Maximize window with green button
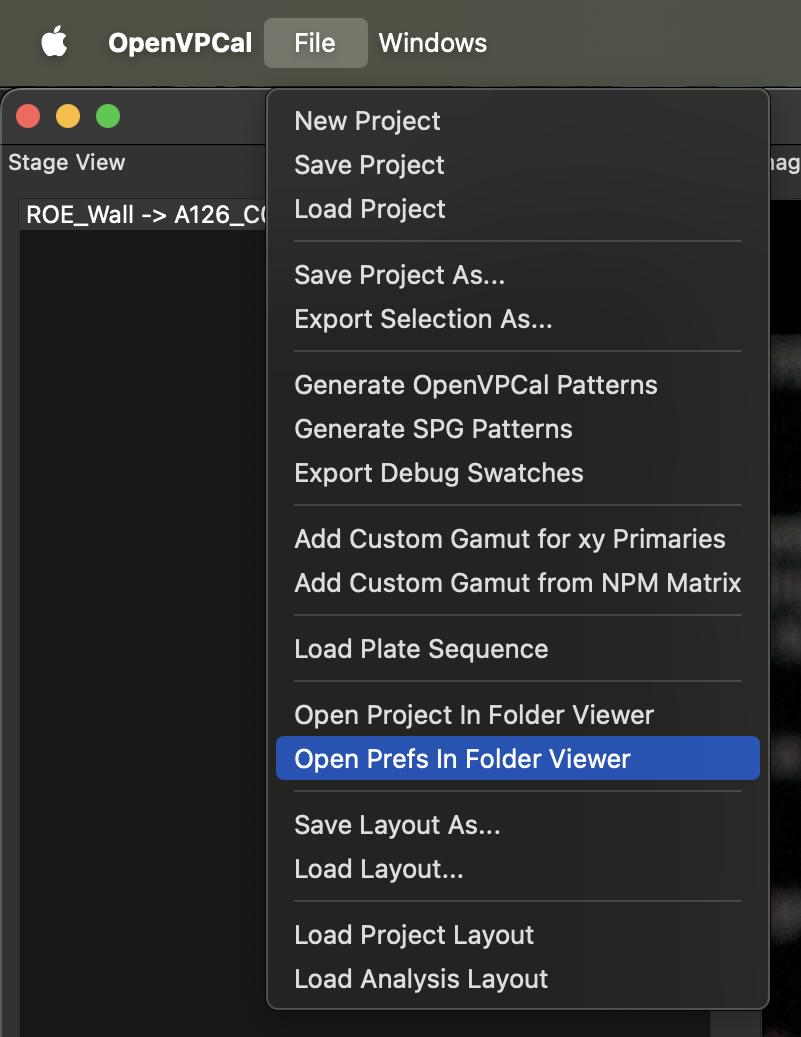The height and width of the screenshot is (1037, 801). tap(108, 116)
